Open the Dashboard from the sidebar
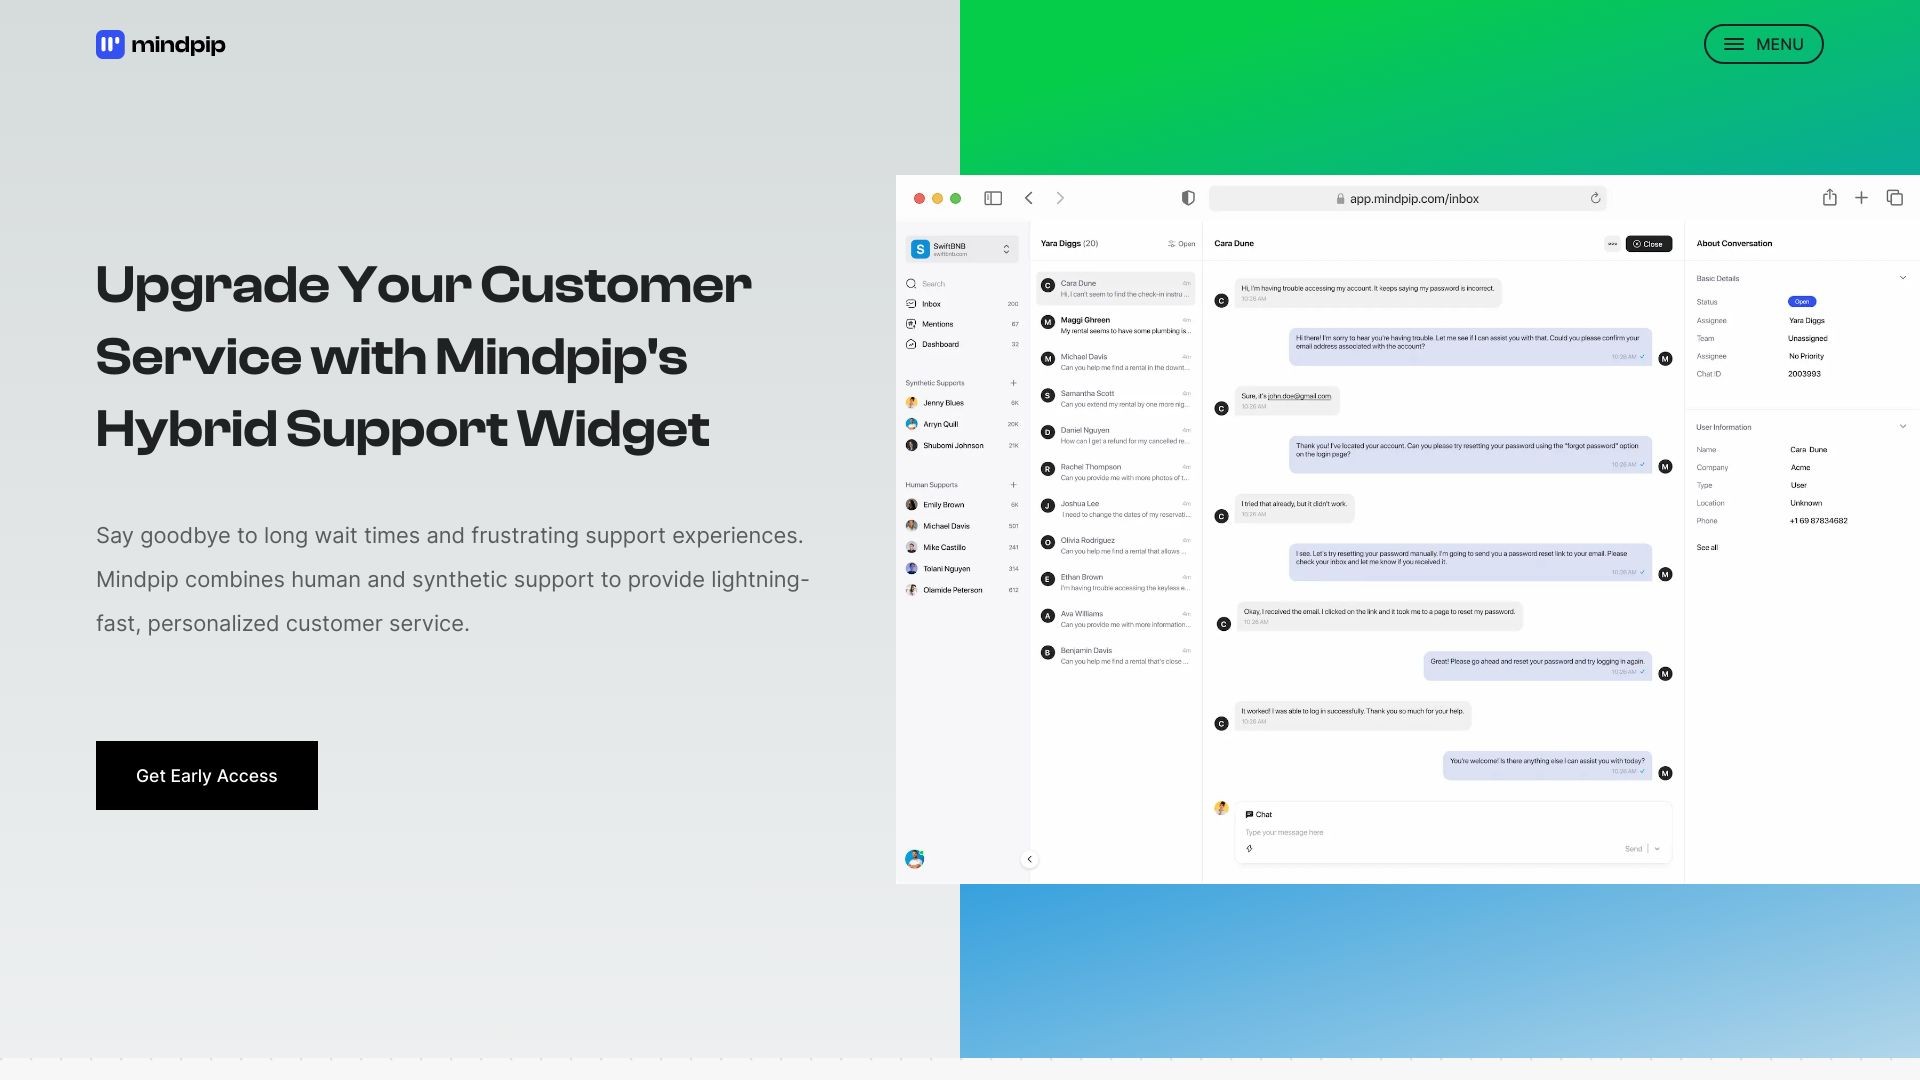This screenshot has height=1080, width=1920. (x=911, y=344)
